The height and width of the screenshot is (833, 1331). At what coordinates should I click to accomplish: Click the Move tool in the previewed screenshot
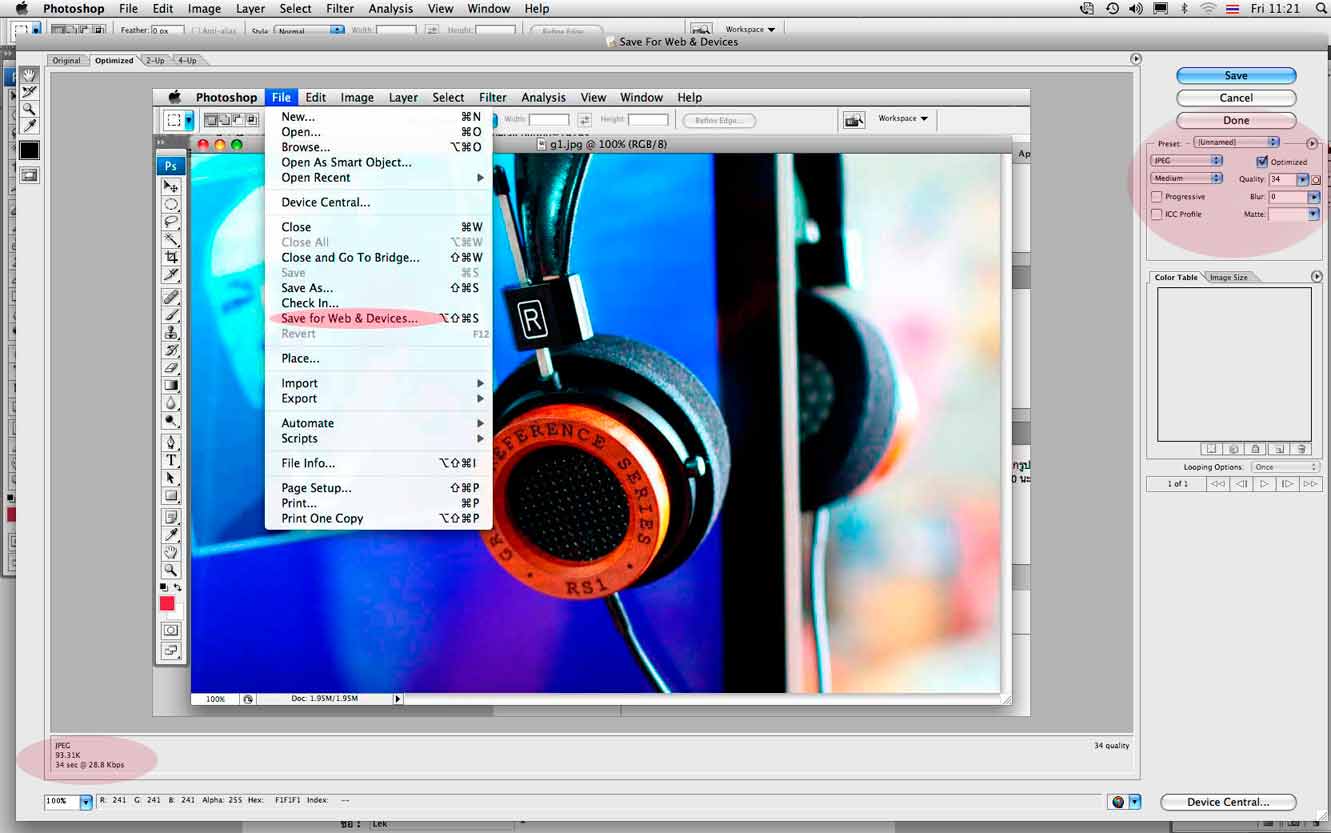tap(171, 186)
